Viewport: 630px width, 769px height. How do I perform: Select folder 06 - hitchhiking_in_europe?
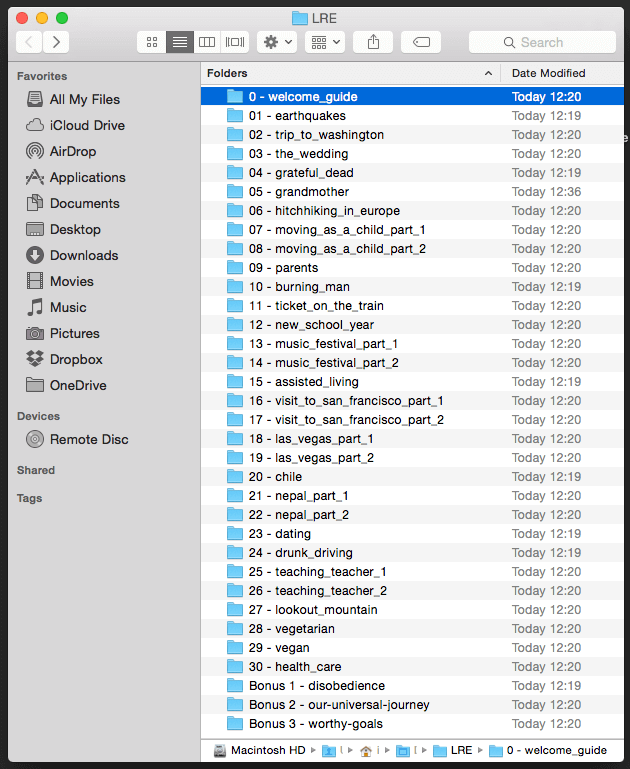point(412,211)
